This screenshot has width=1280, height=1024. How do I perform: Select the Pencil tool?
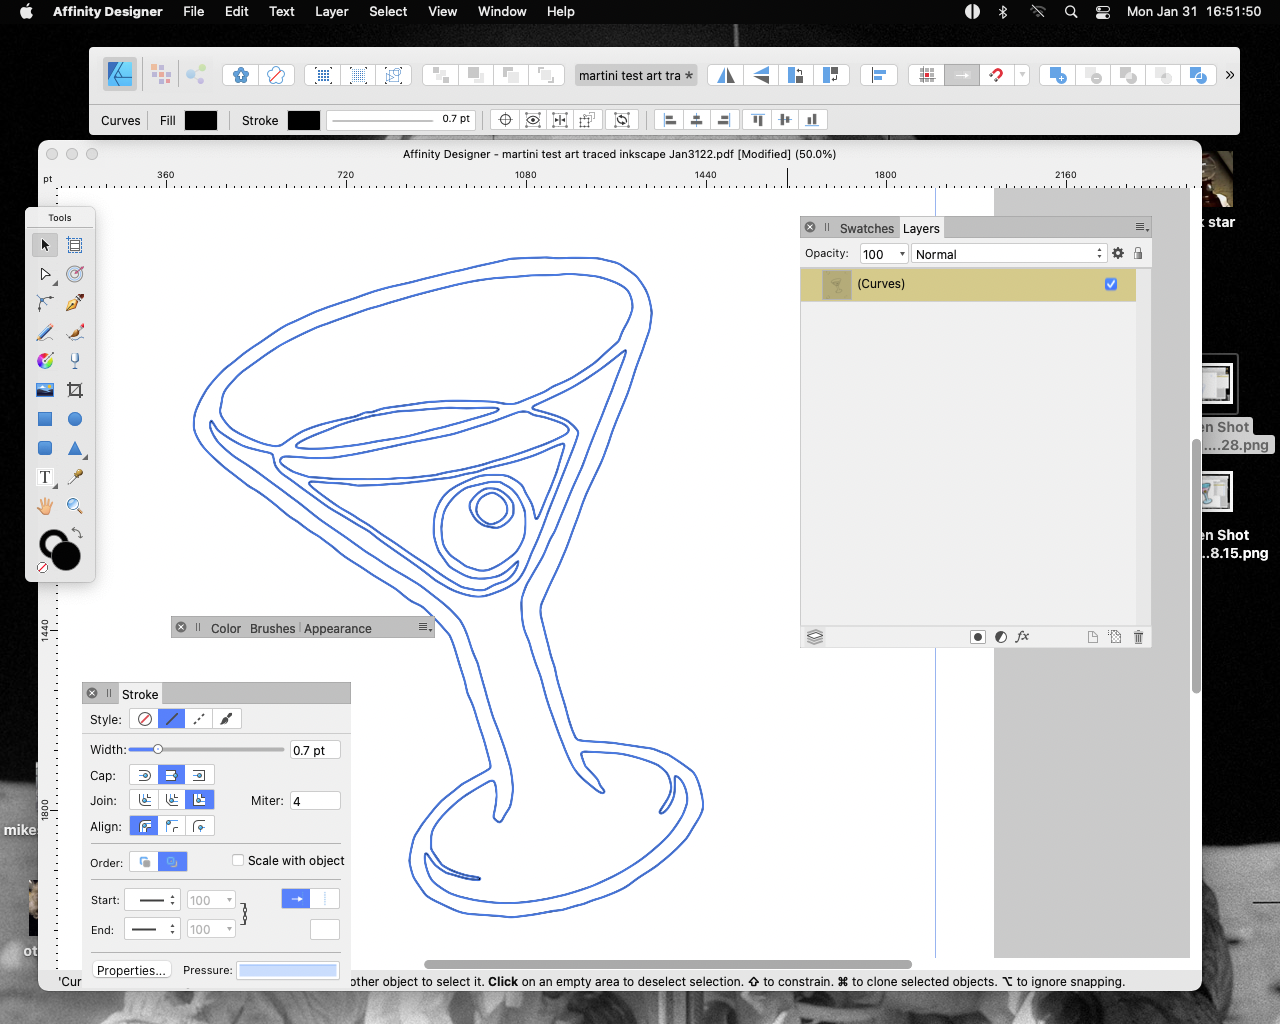click(x=44, y=332)
